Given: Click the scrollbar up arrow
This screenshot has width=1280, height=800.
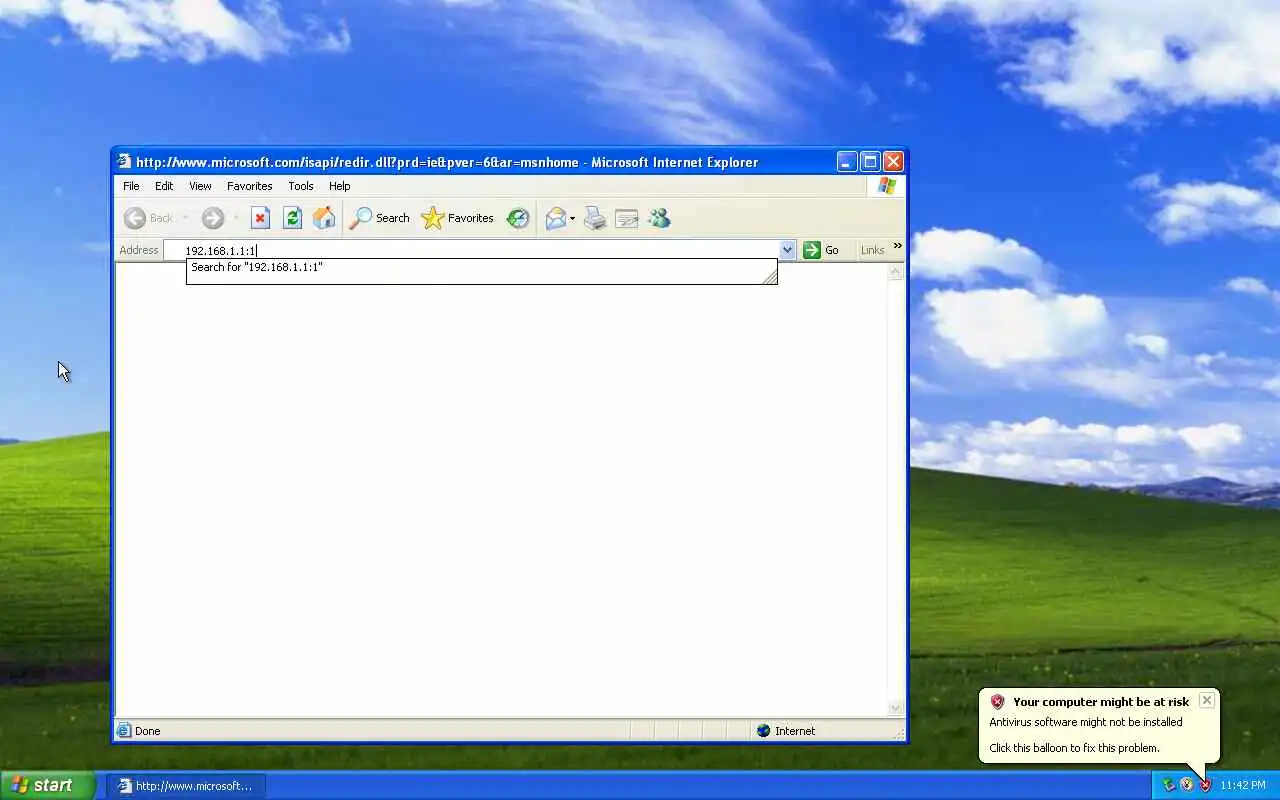Looking at the screenshot, I should tap(896, 272).
